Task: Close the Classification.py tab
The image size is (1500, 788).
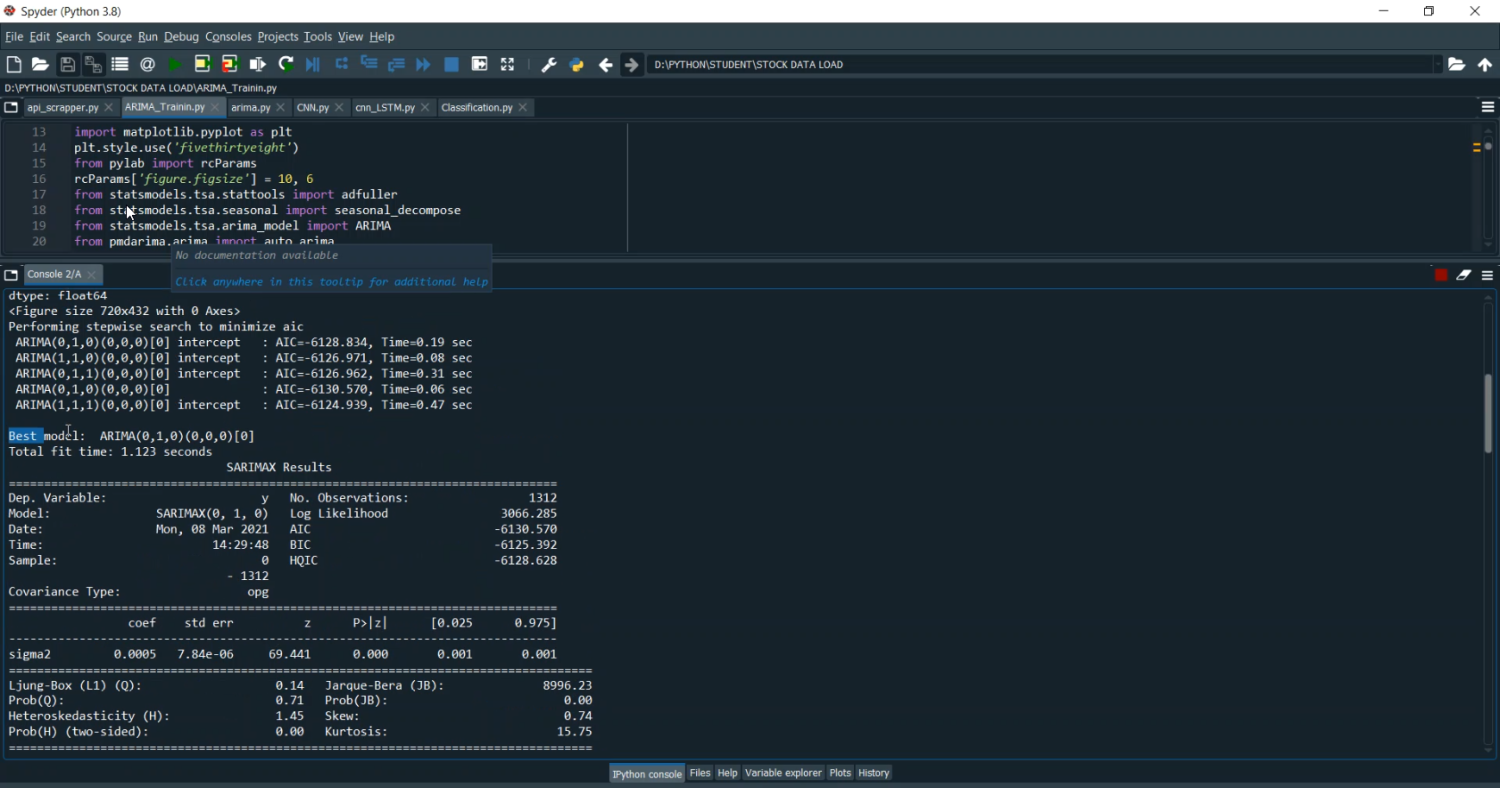Action: coord(523,107)
